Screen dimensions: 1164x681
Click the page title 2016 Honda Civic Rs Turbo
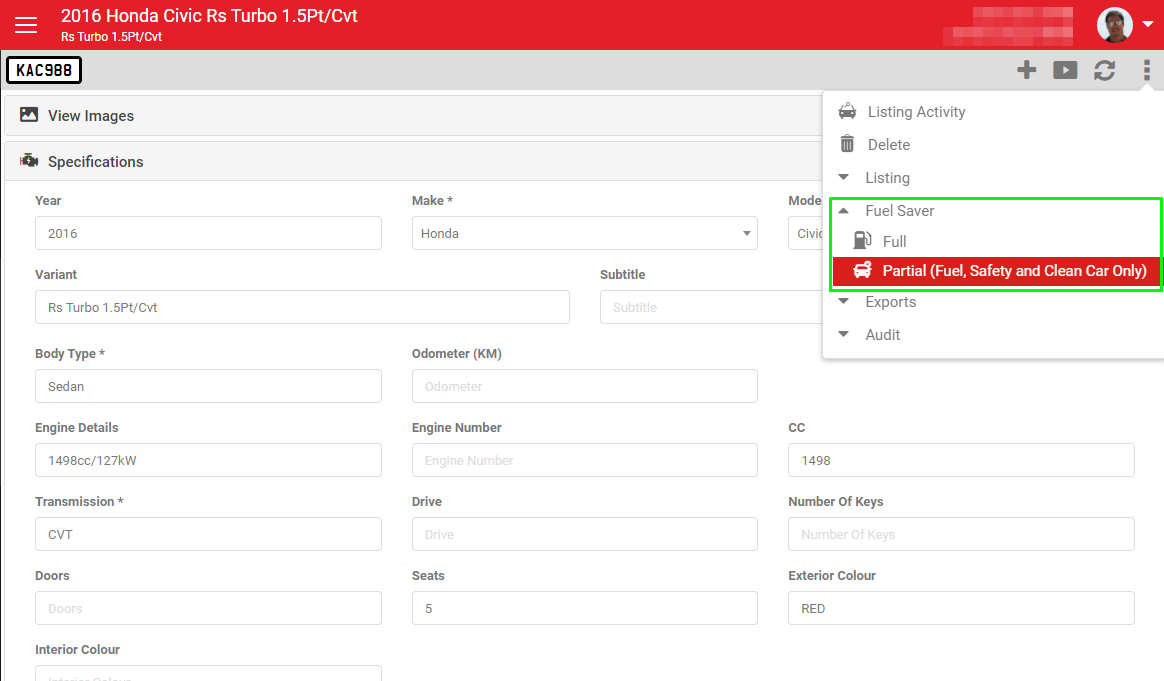click(209, 16)
